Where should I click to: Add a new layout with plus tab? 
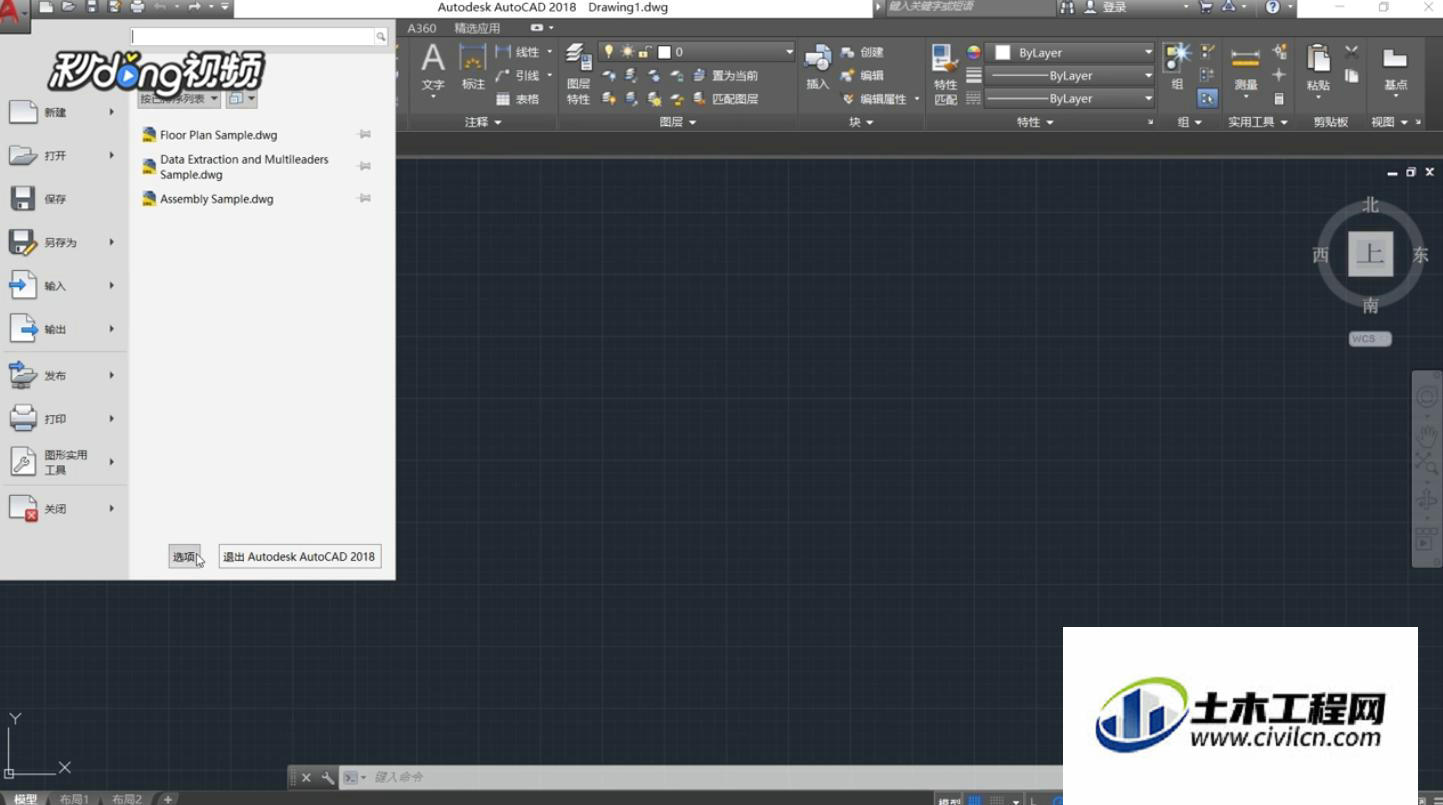[x=168, y=799]
